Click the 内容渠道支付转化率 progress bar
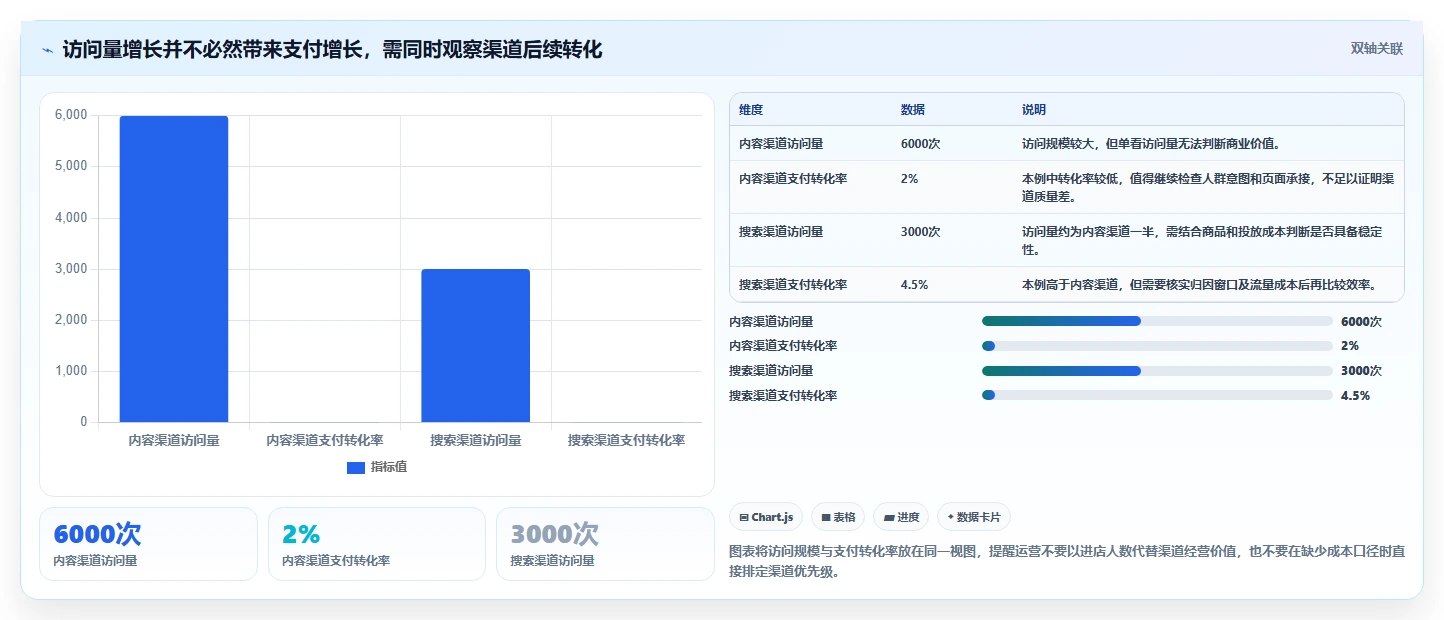Viewport: 1444px width, 620px height. tap(1157, 346)
